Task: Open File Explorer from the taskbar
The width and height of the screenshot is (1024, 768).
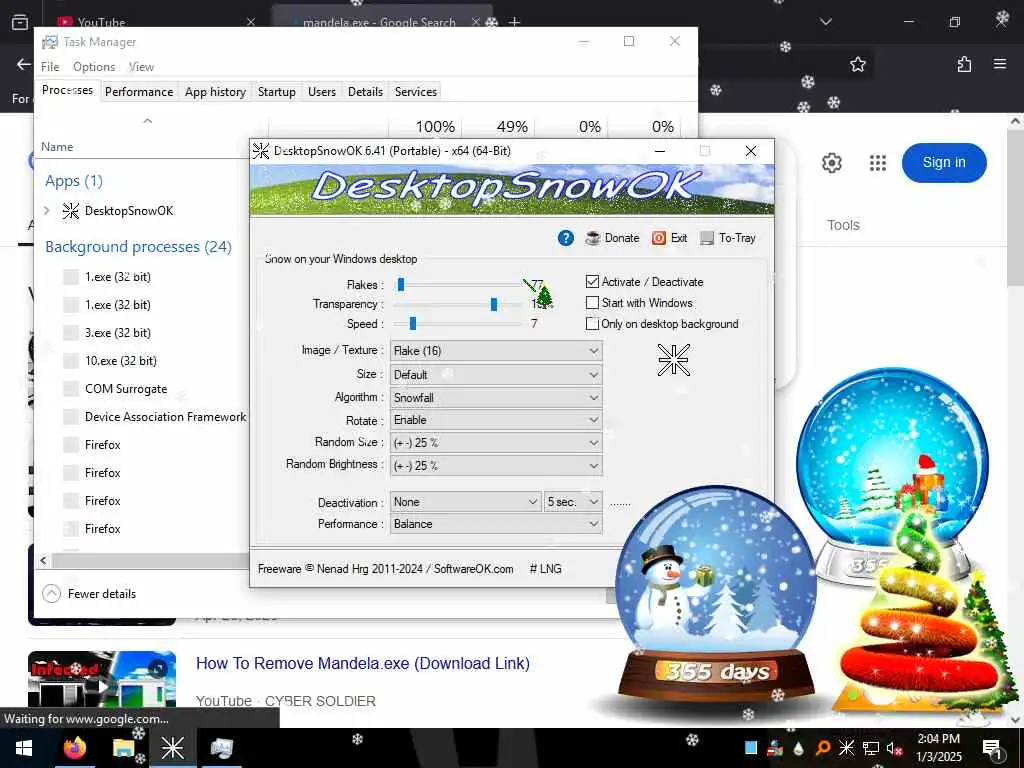Action: pos(123,748)
